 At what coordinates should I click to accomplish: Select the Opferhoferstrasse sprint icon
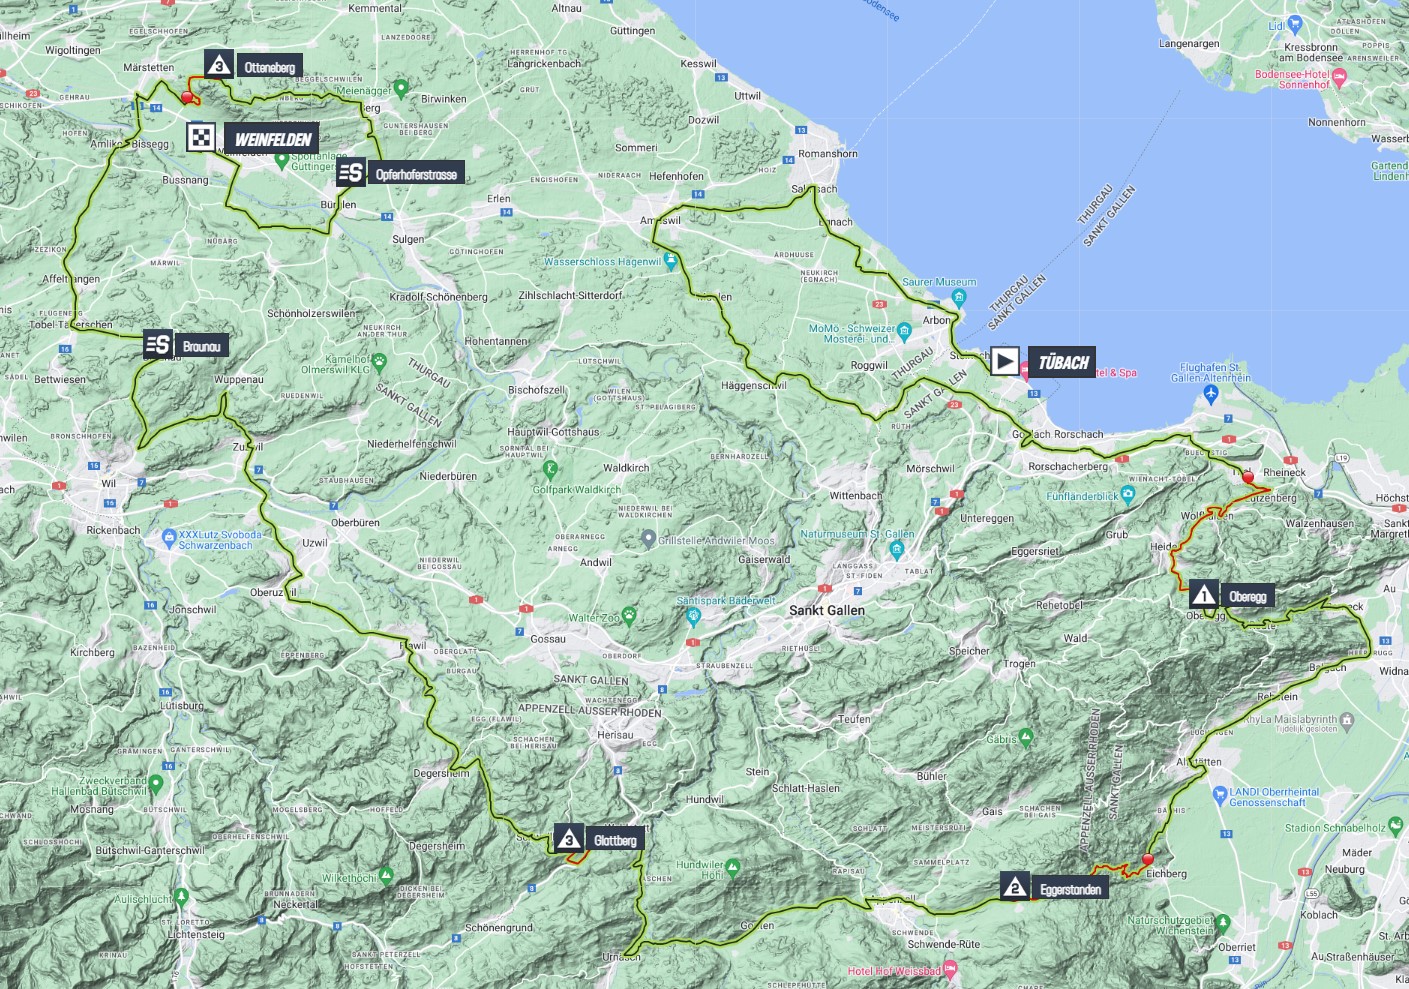(350, 173)
